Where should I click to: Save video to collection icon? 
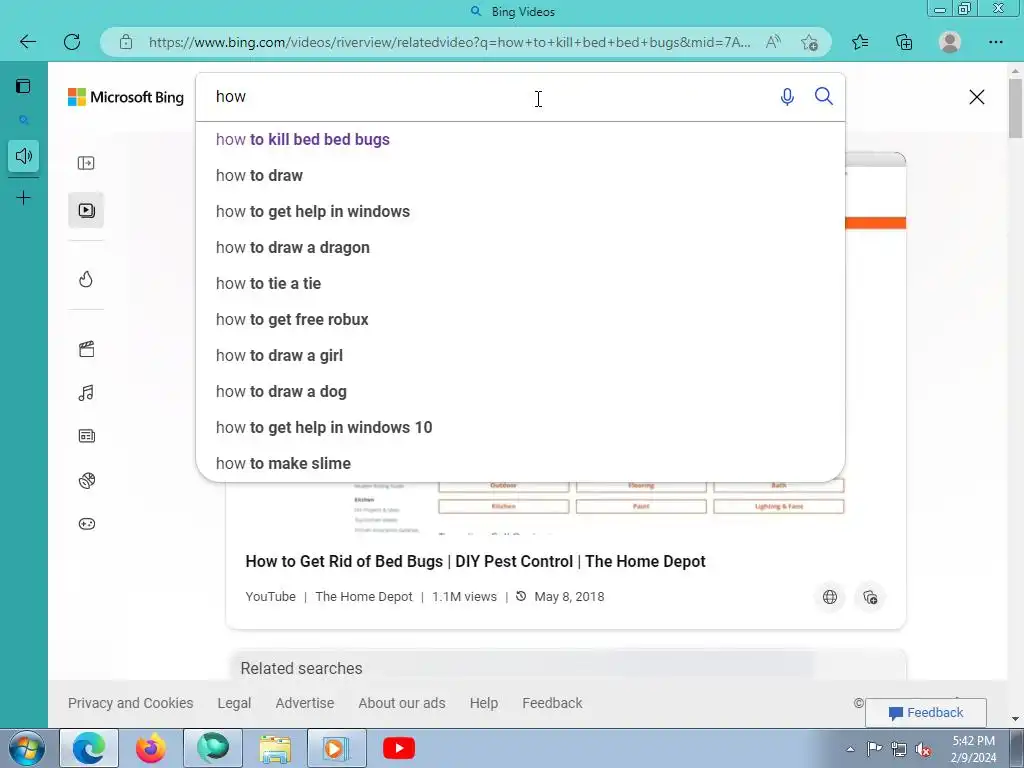click(x=870, y=597)
